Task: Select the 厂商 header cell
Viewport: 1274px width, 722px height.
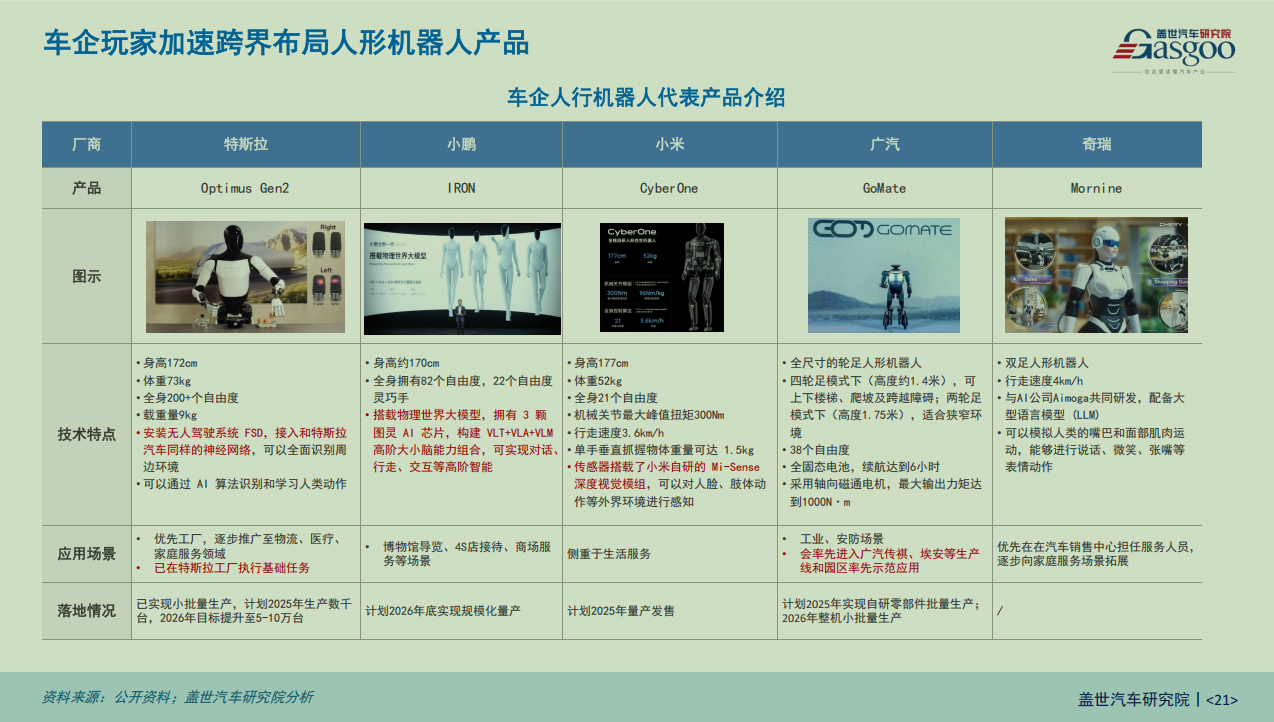Action: (87, 144)
